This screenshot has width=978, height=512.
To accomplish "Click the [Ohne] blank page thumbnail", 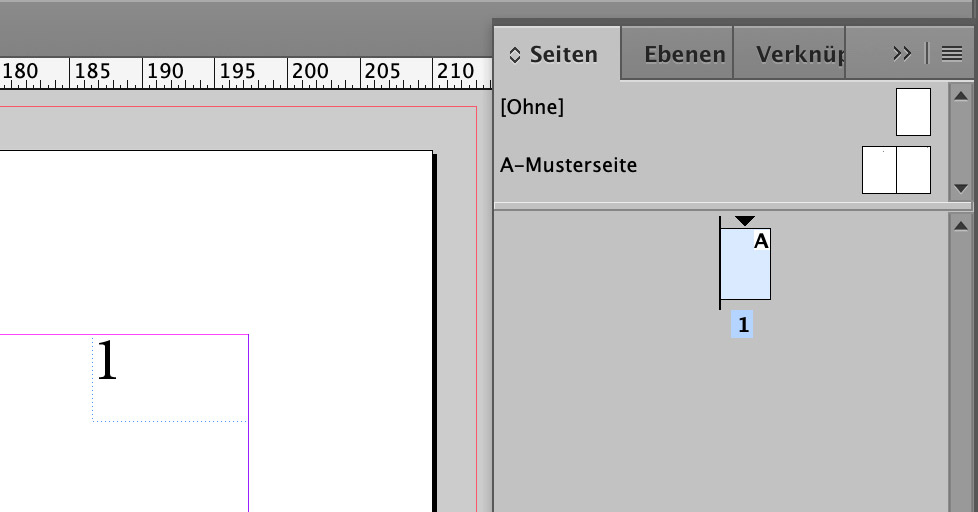I will coord(913,112).
